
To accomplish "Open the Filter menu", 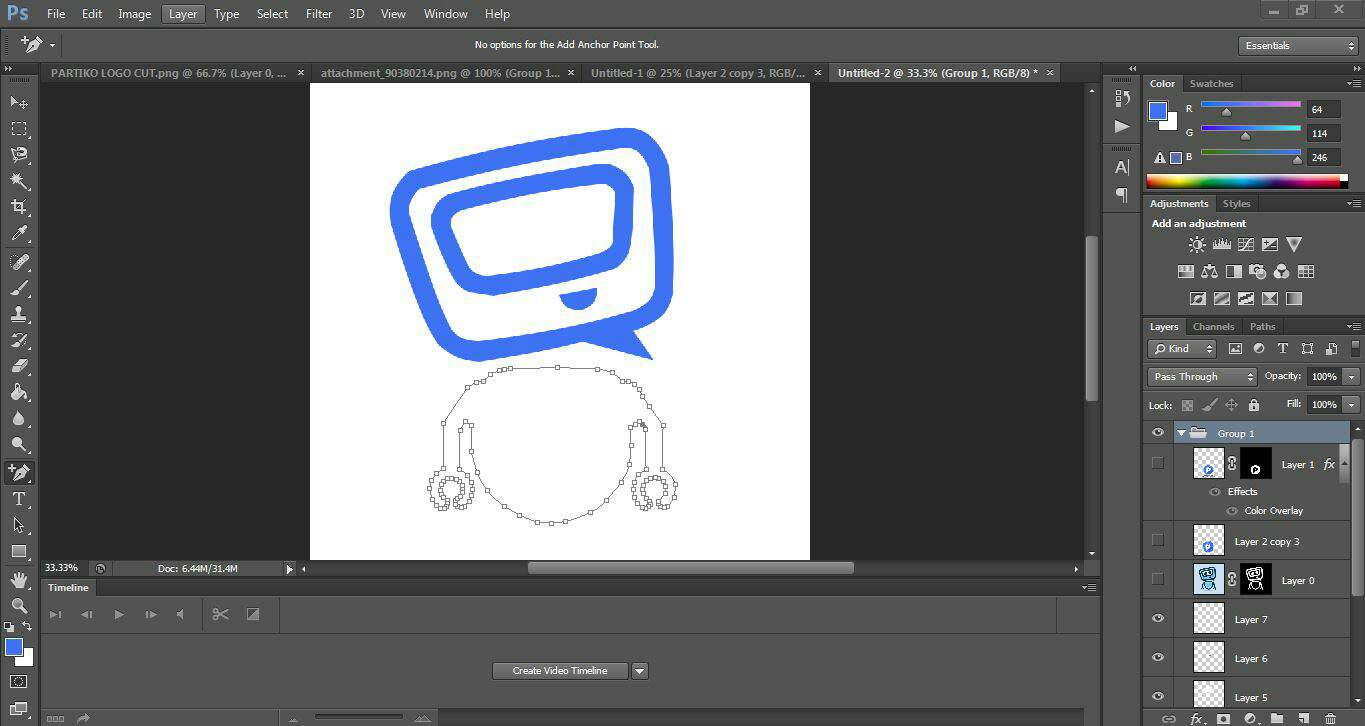I will coord(319,14).
